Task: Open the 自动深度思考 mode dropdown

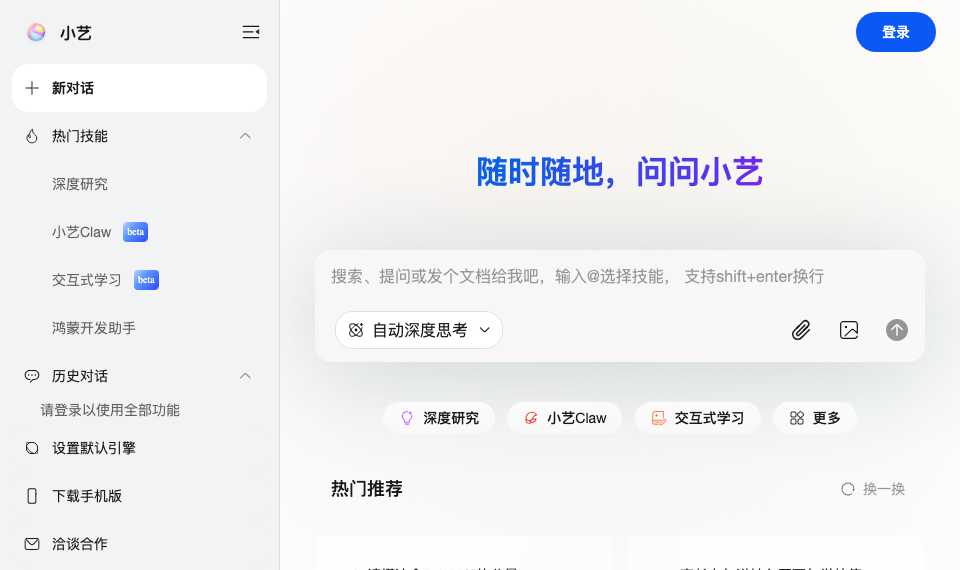Action: click(x=419, y=330)
